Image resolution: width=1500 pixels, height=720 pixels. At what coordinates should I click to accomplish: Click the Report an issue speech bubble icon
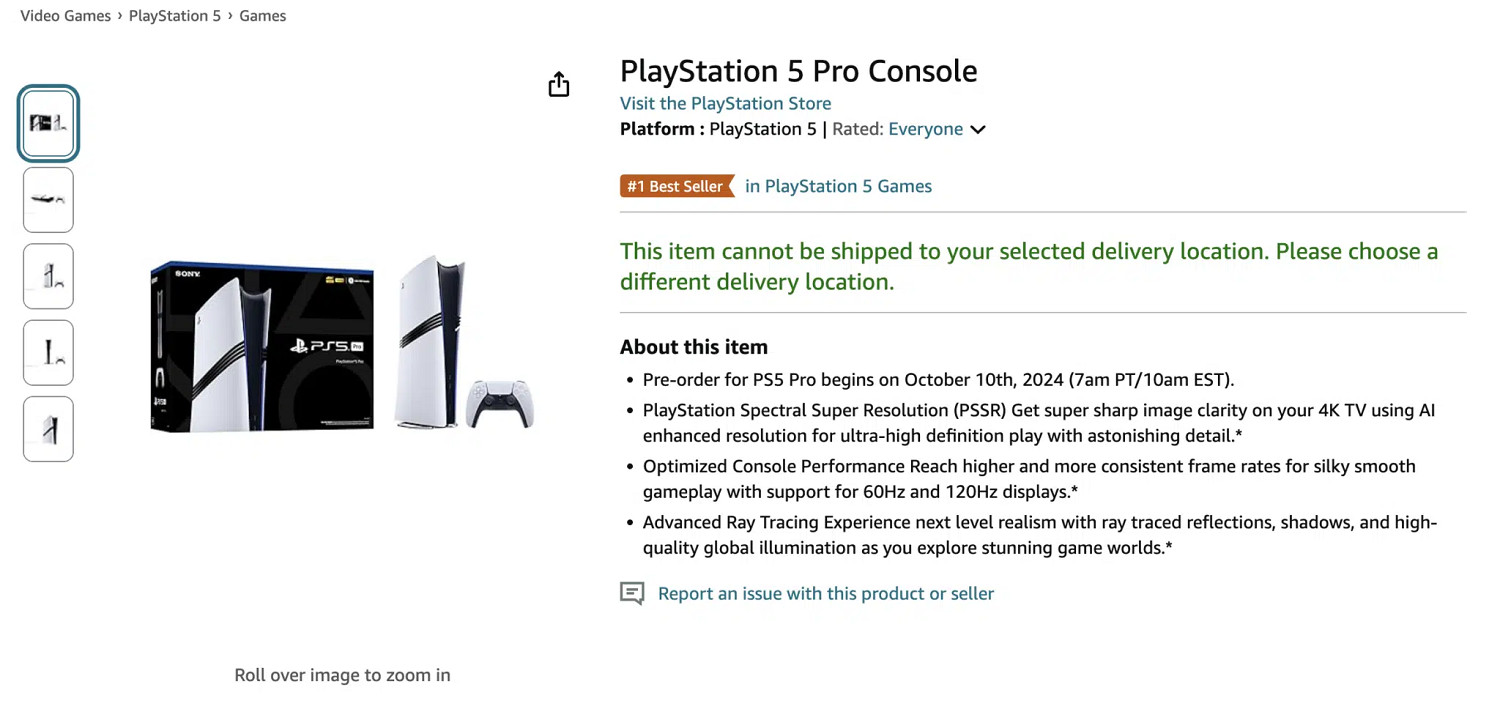click(632, 593)
